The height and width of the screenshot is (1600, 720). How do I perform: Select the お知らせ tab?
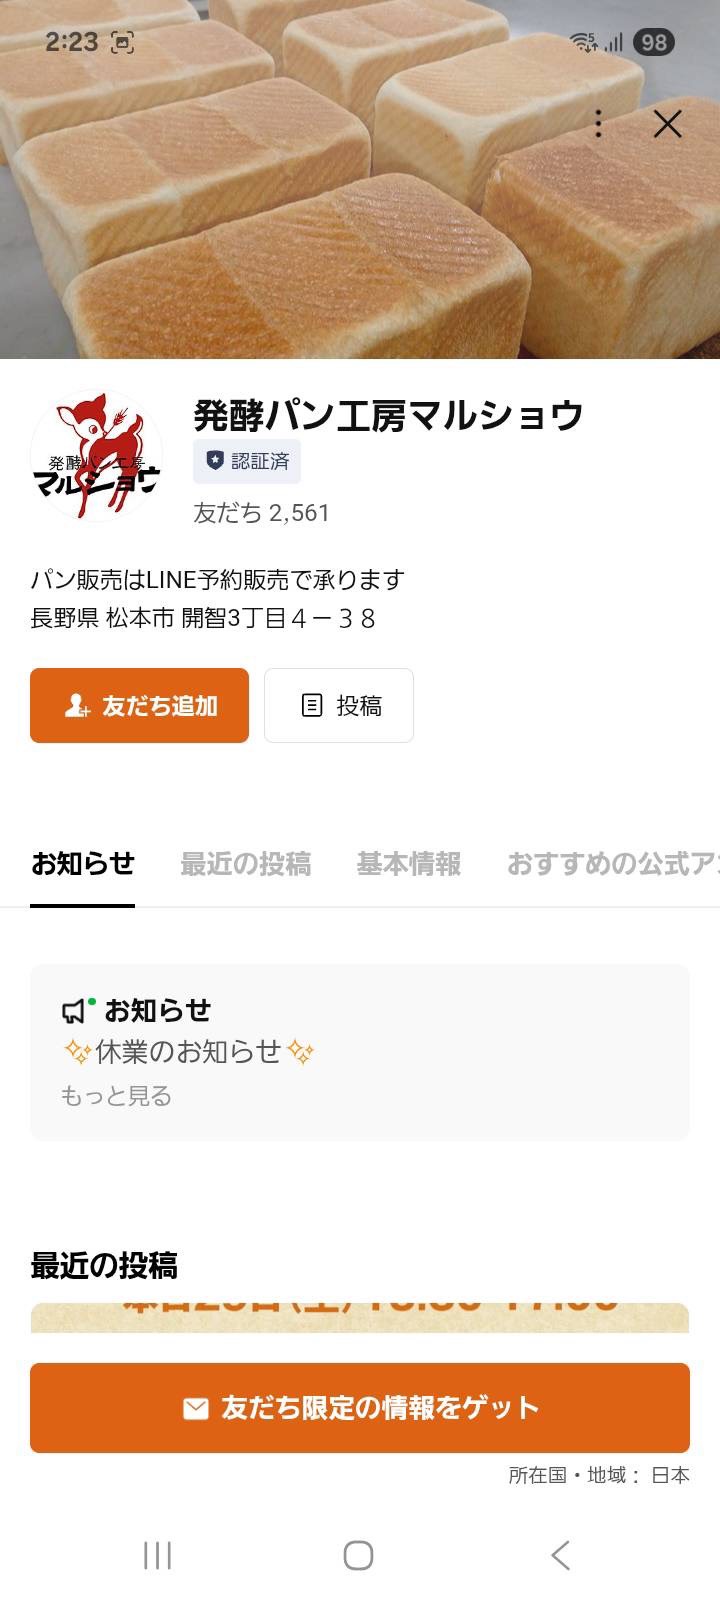click(x=83, y=863)
